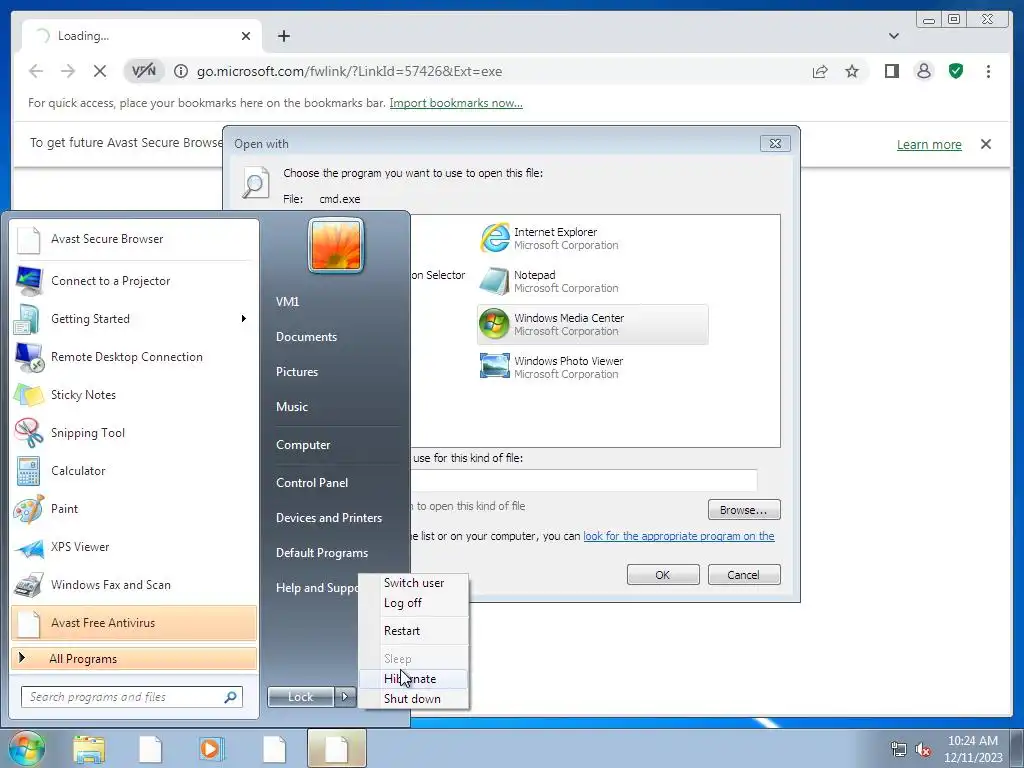
Task: Click the user account flower picture
Action: (x=336, y=246)
